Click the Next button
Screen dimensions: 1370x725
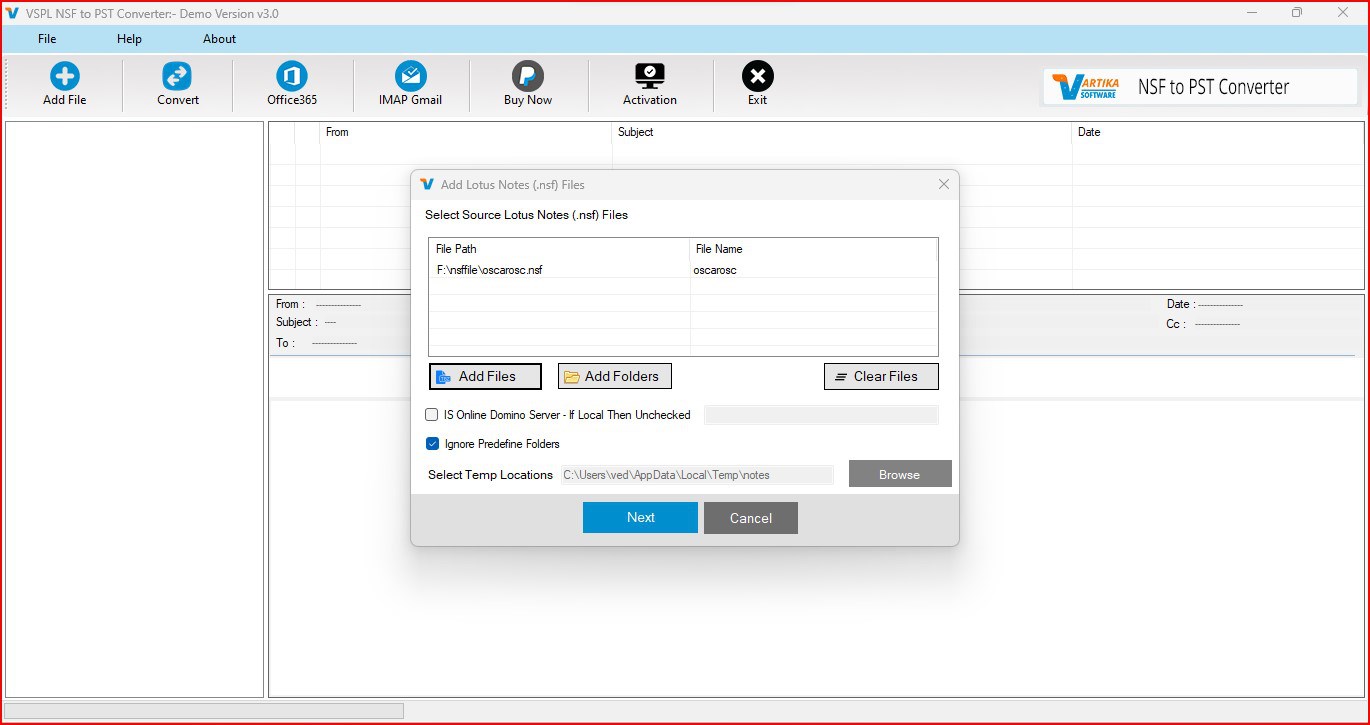click(639, 517)
